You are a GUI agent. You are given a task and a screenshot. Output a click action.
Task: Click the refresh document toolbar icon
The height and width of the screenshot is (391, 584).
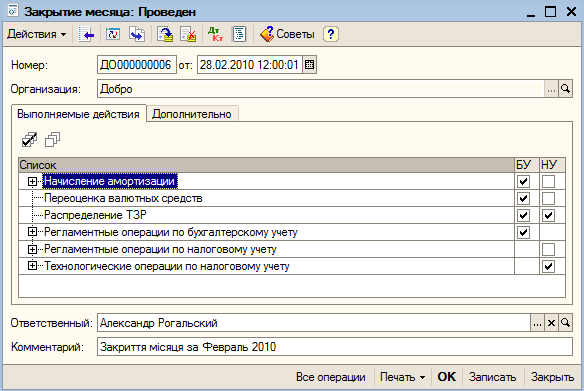(x=113, y=34)
